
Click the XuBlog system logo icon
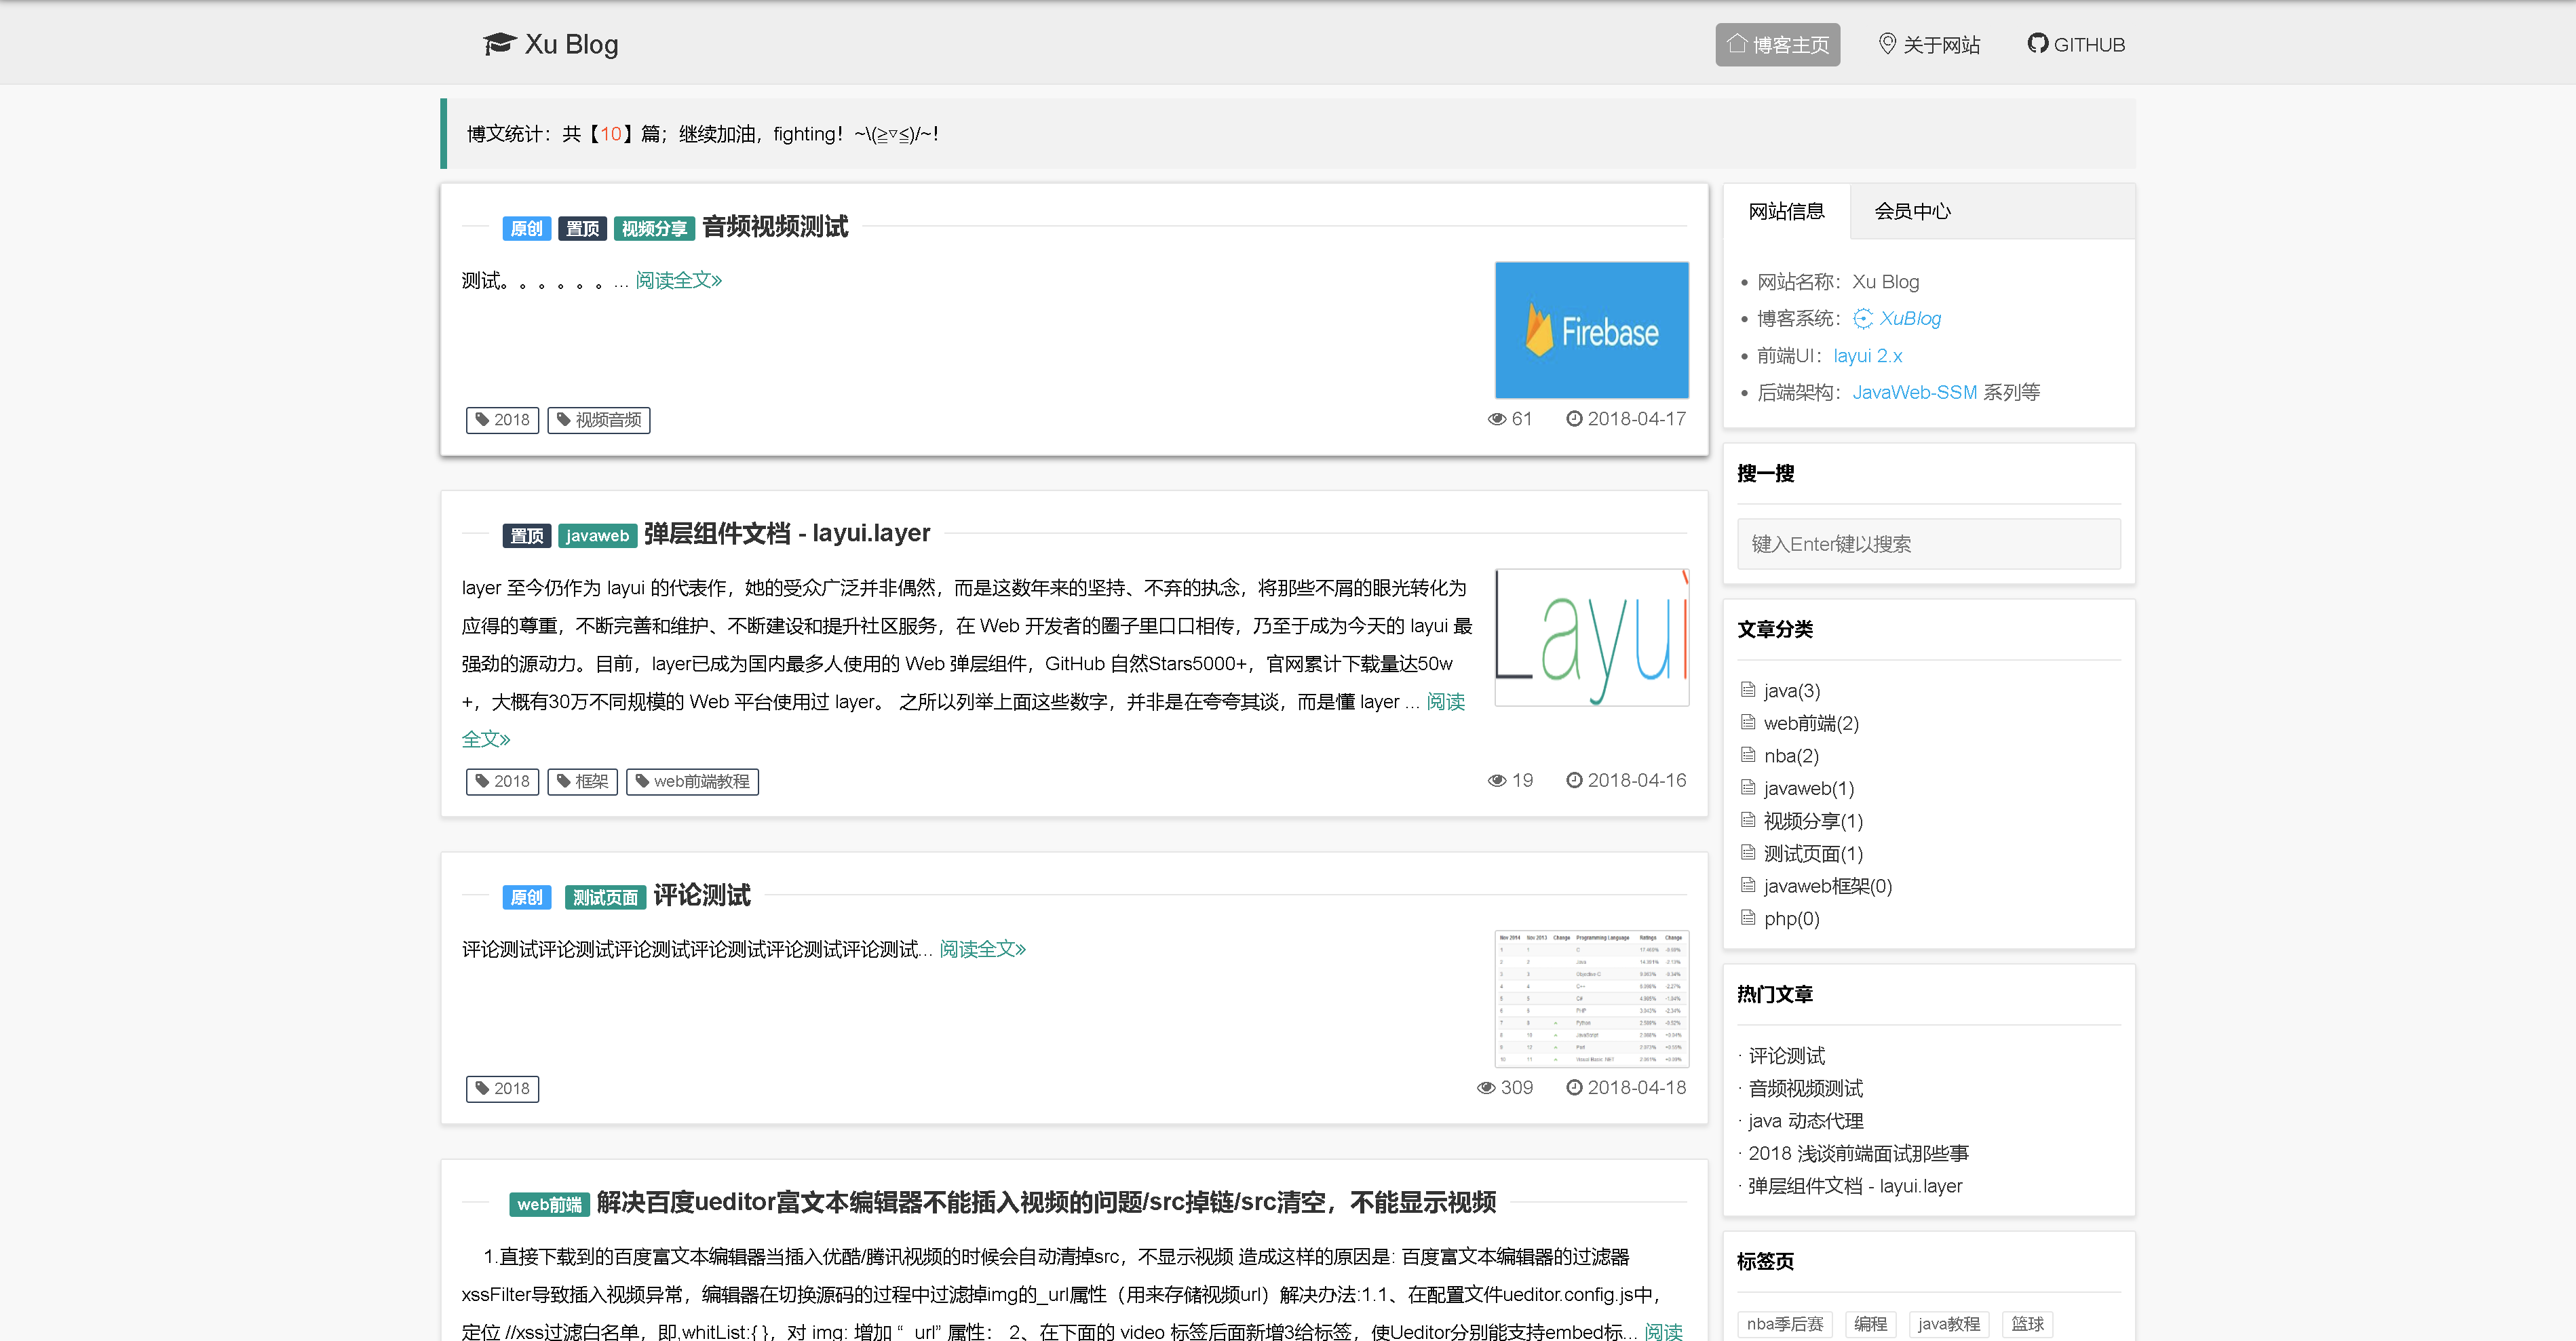click(x=1862, y=319)
